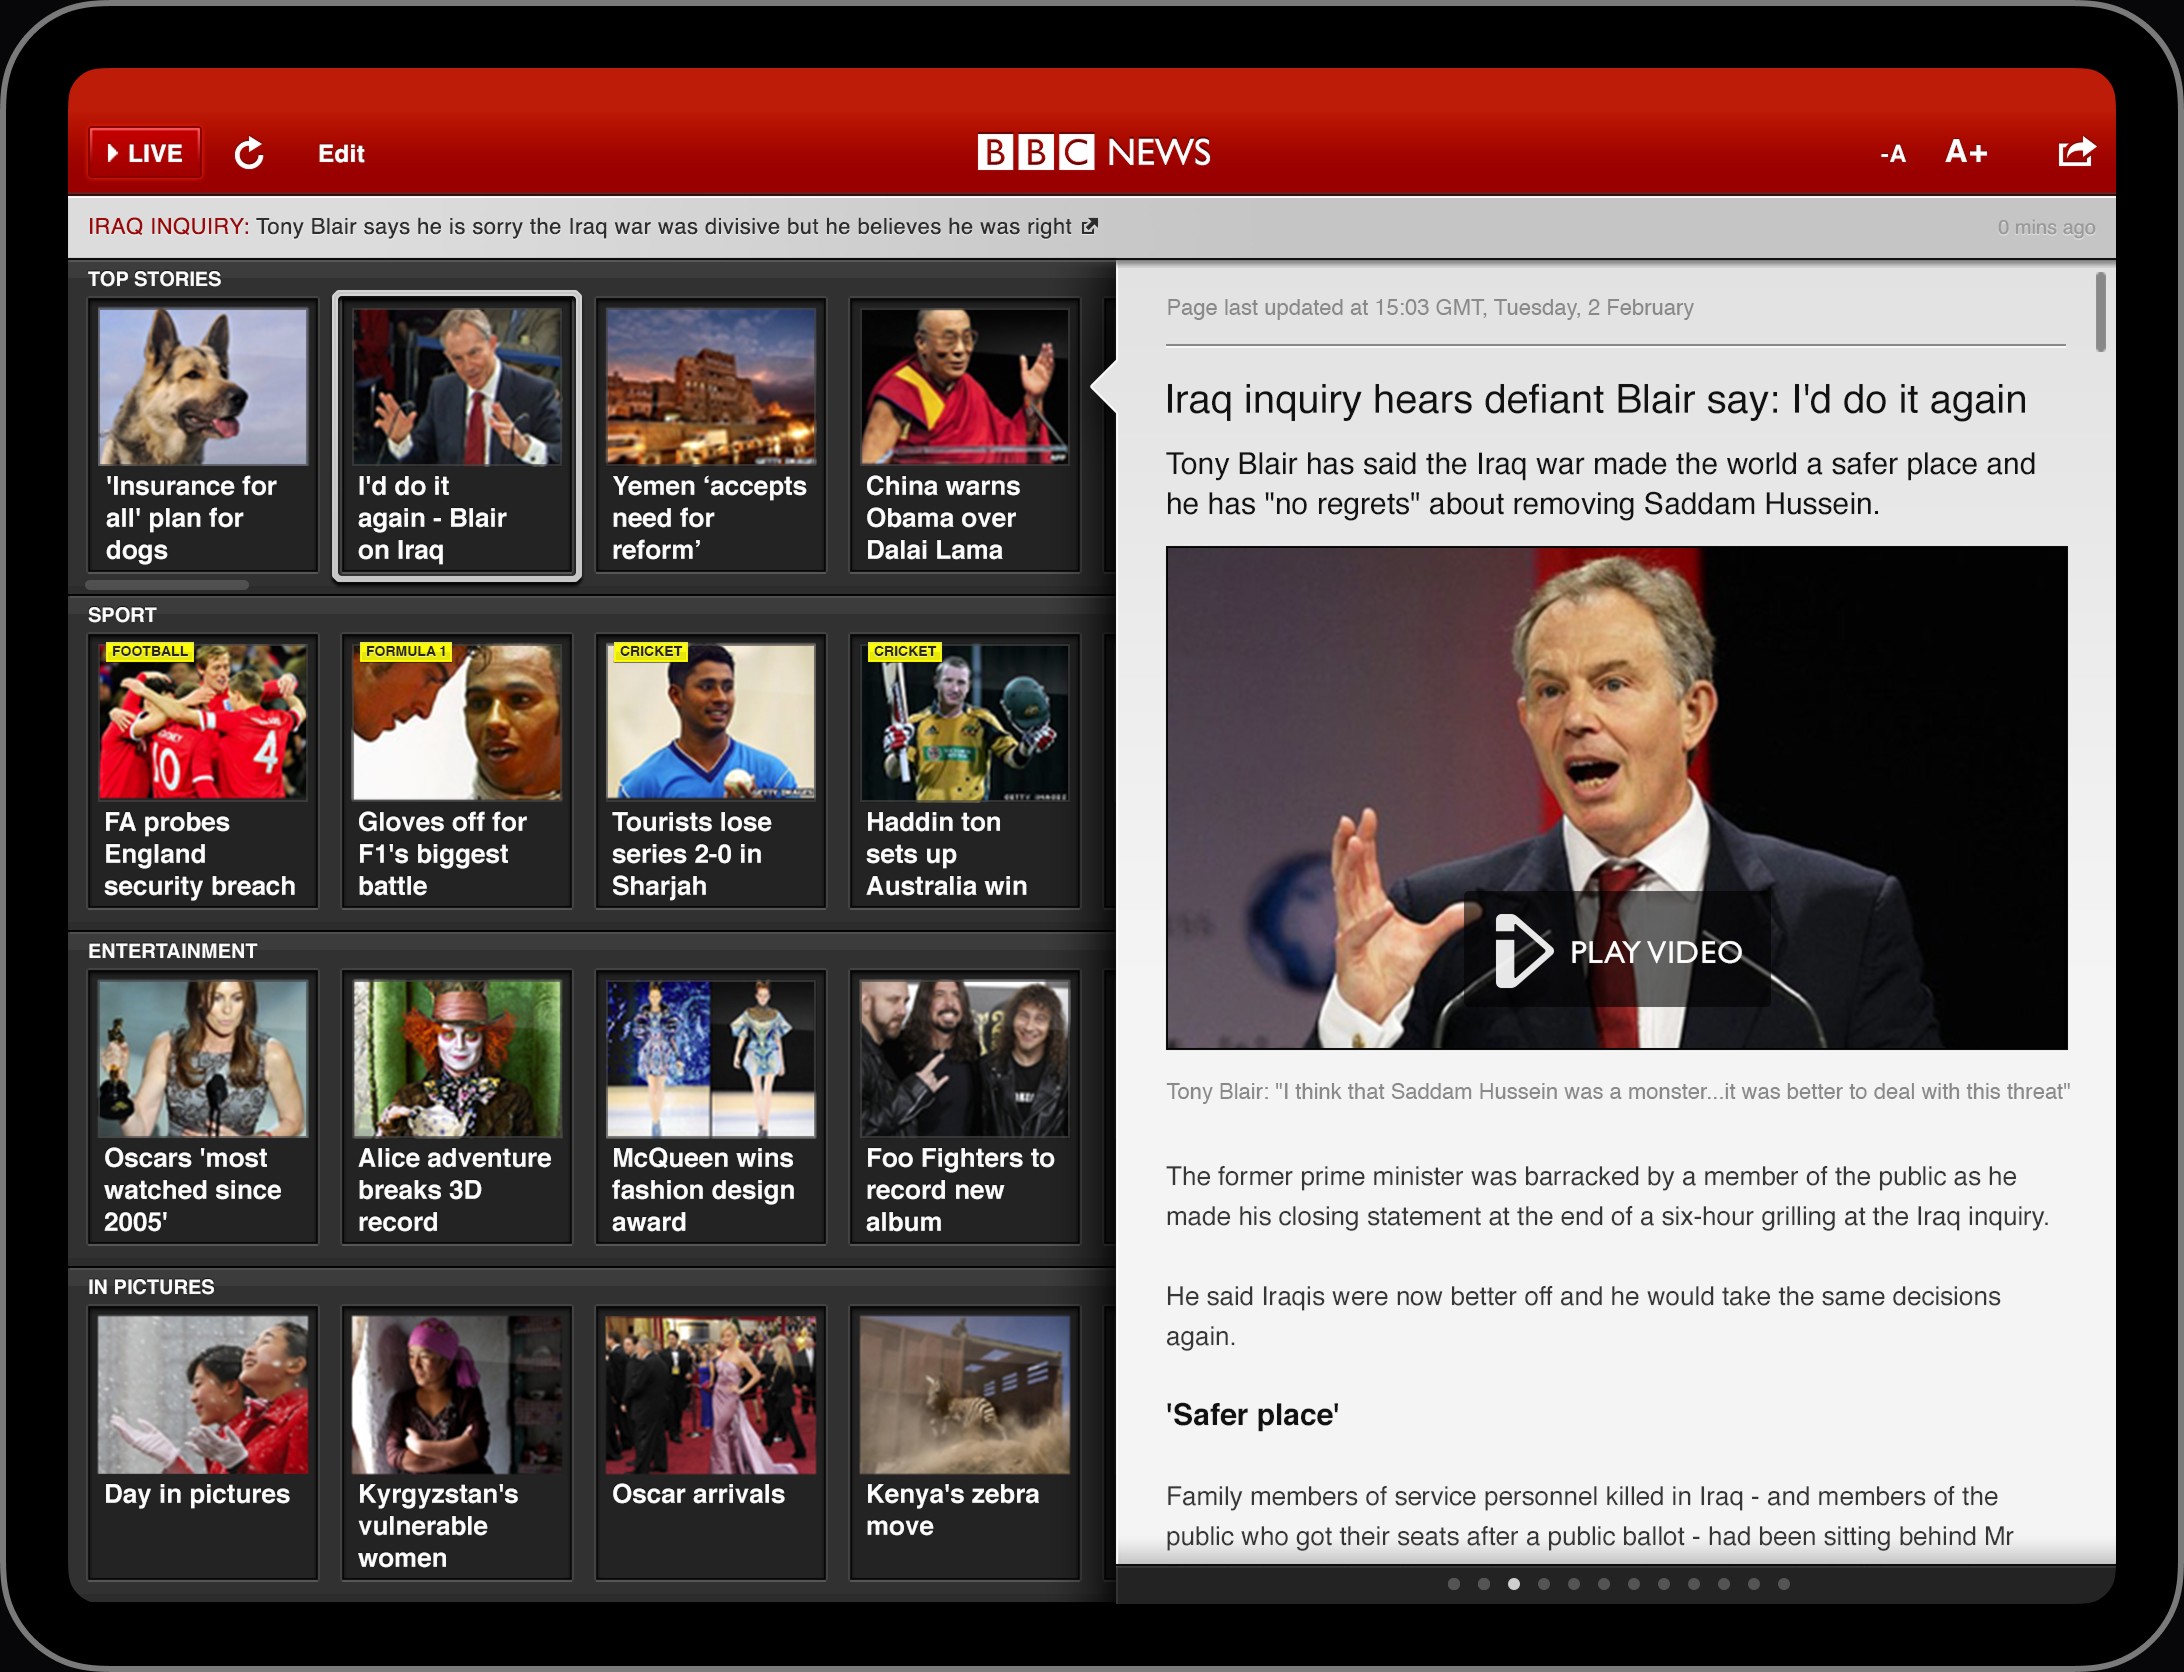Click the article pane vertical scrollbar
The height and width of the screenshot is (1672, 2184).
[x=2100, y=312]
